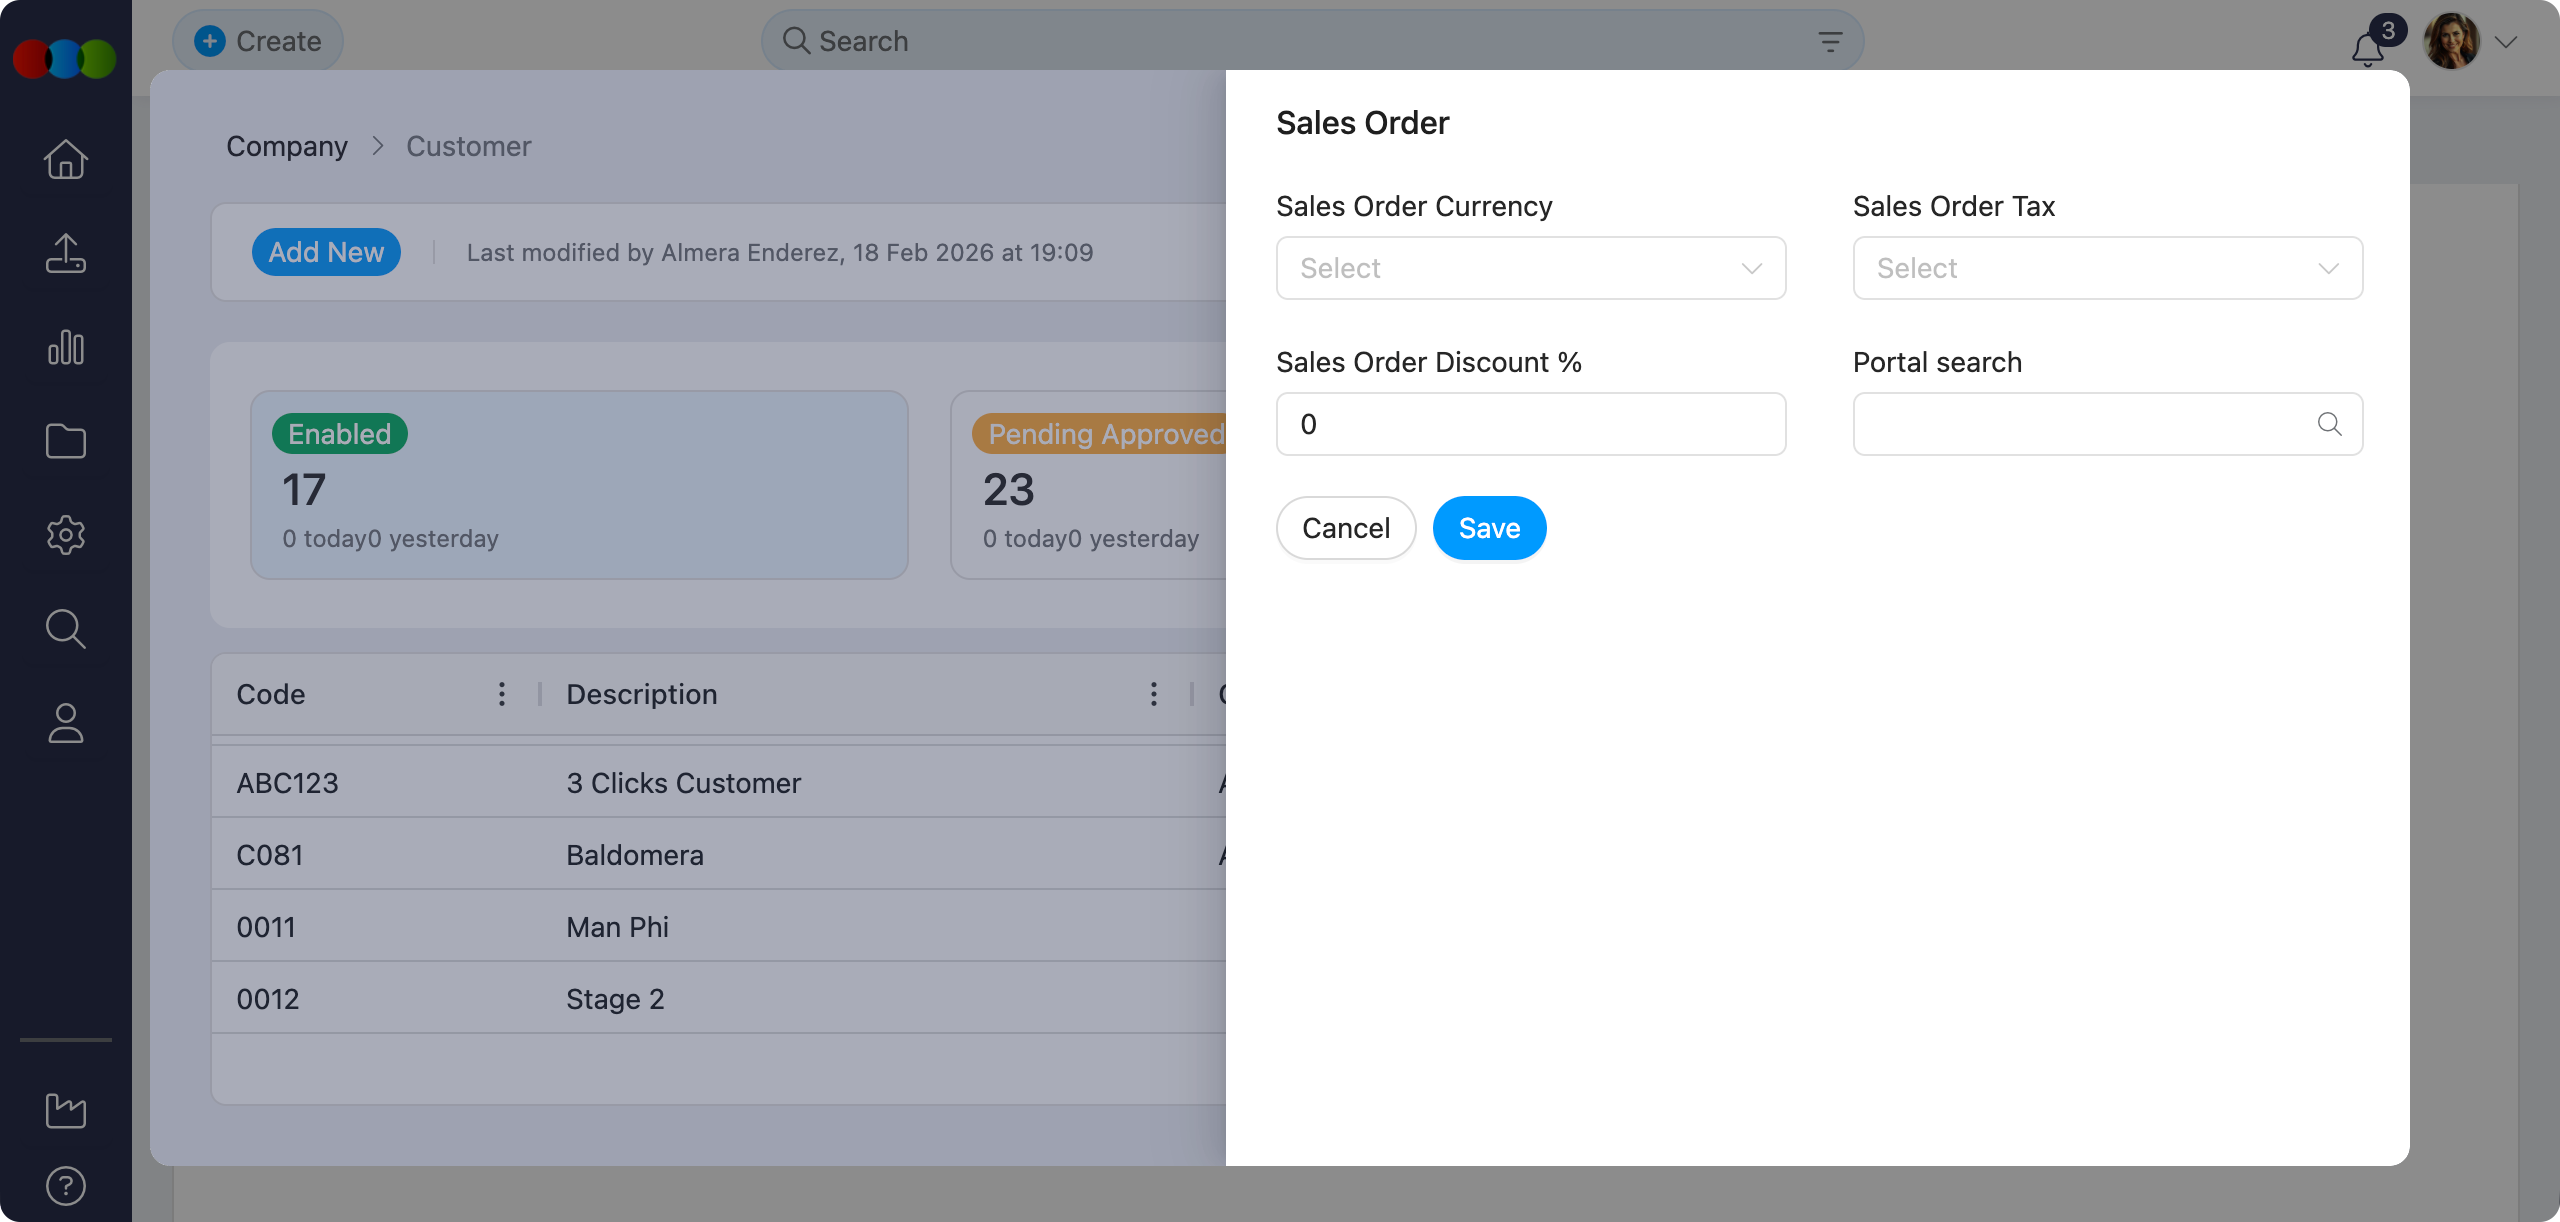Image resolution: width=2560 pixels, height=1222 pixels.
Task: Open the Home icon in the sidebar
Action: (x=64, y=159)
